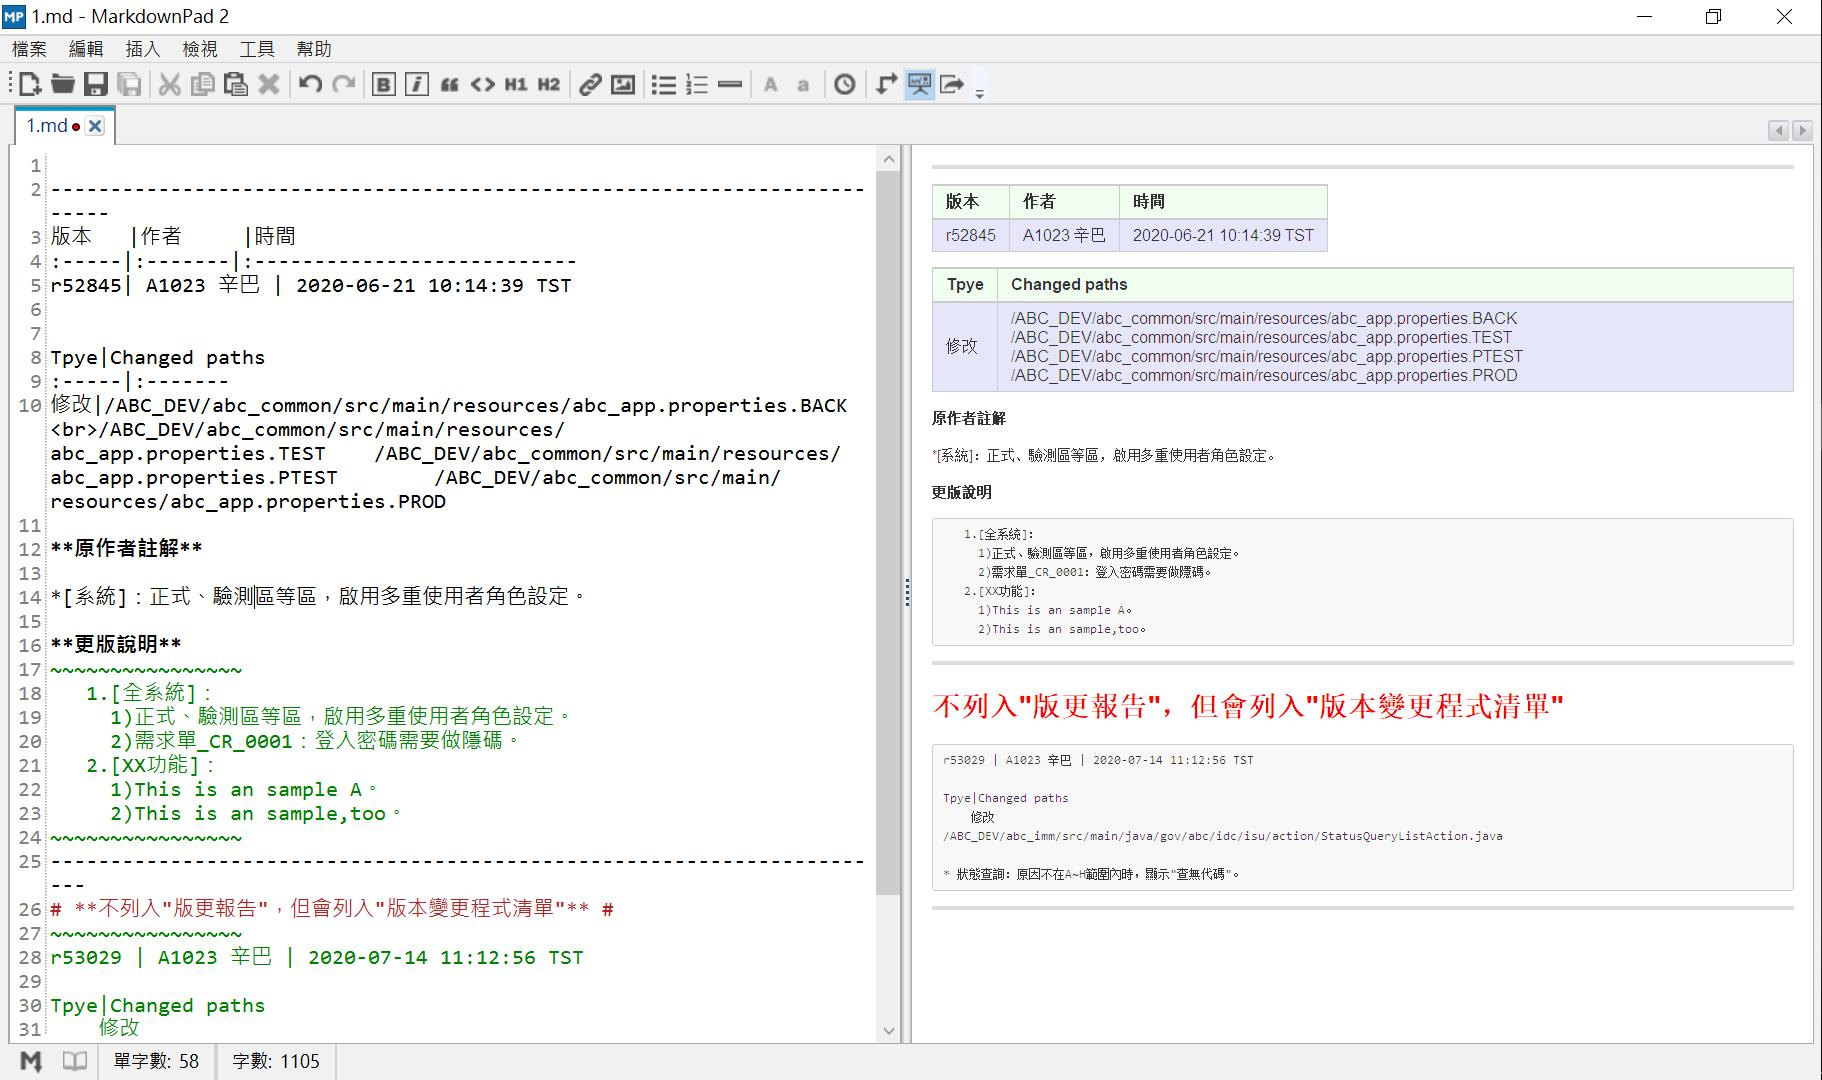
Task: Click the editor vertical scrollbar thumb
Action: pyautogui.click(x=888, y=532)
